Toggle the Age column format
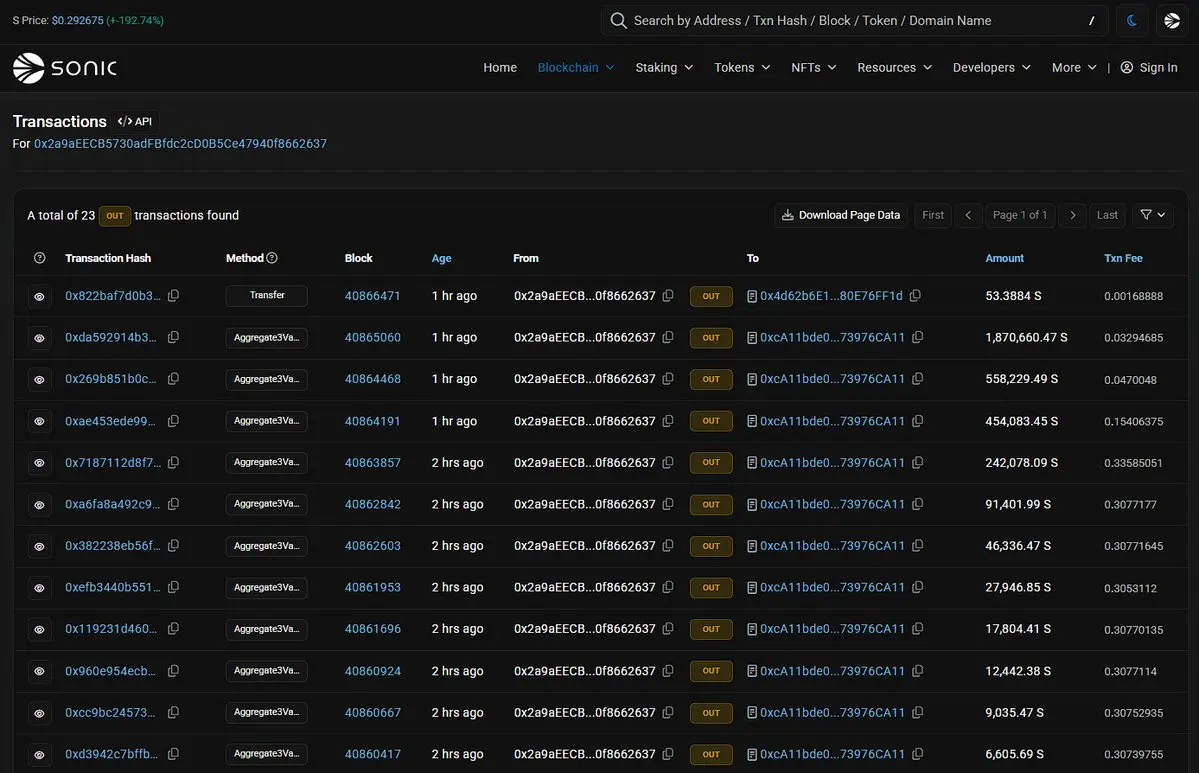The height and width of the screenshot is (773, 1199). 441,258
